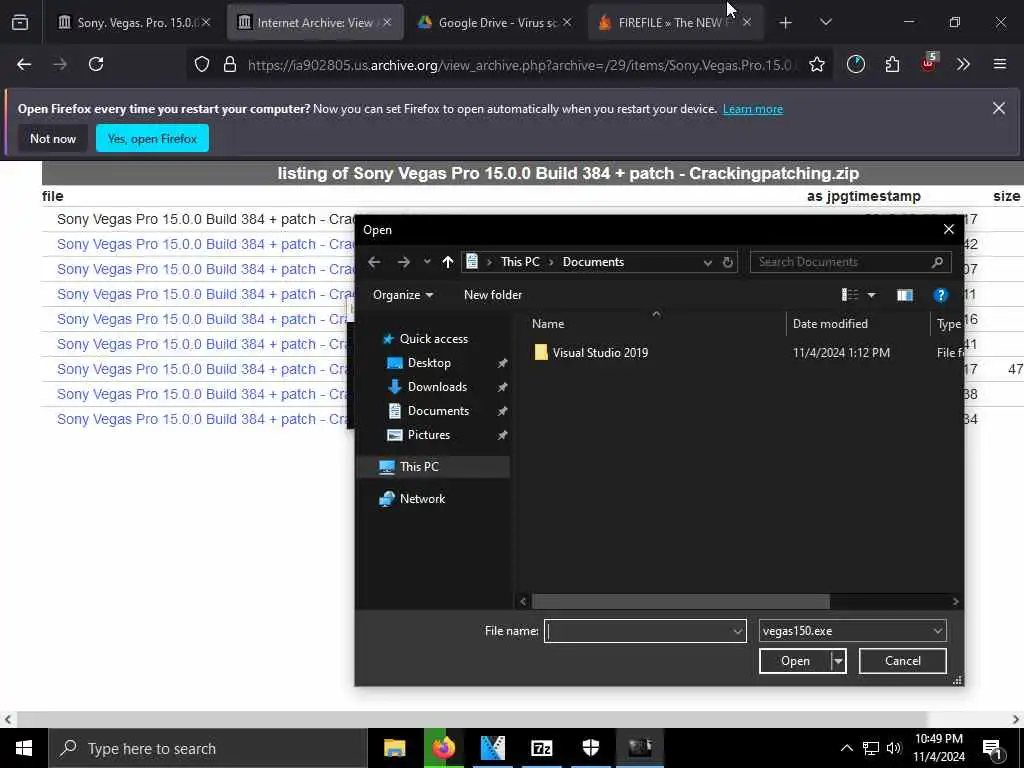Viewport: 1024px width, 768px height.
Task: Click the circular timer extension icon in toolbar
Action: pos(856,64)
